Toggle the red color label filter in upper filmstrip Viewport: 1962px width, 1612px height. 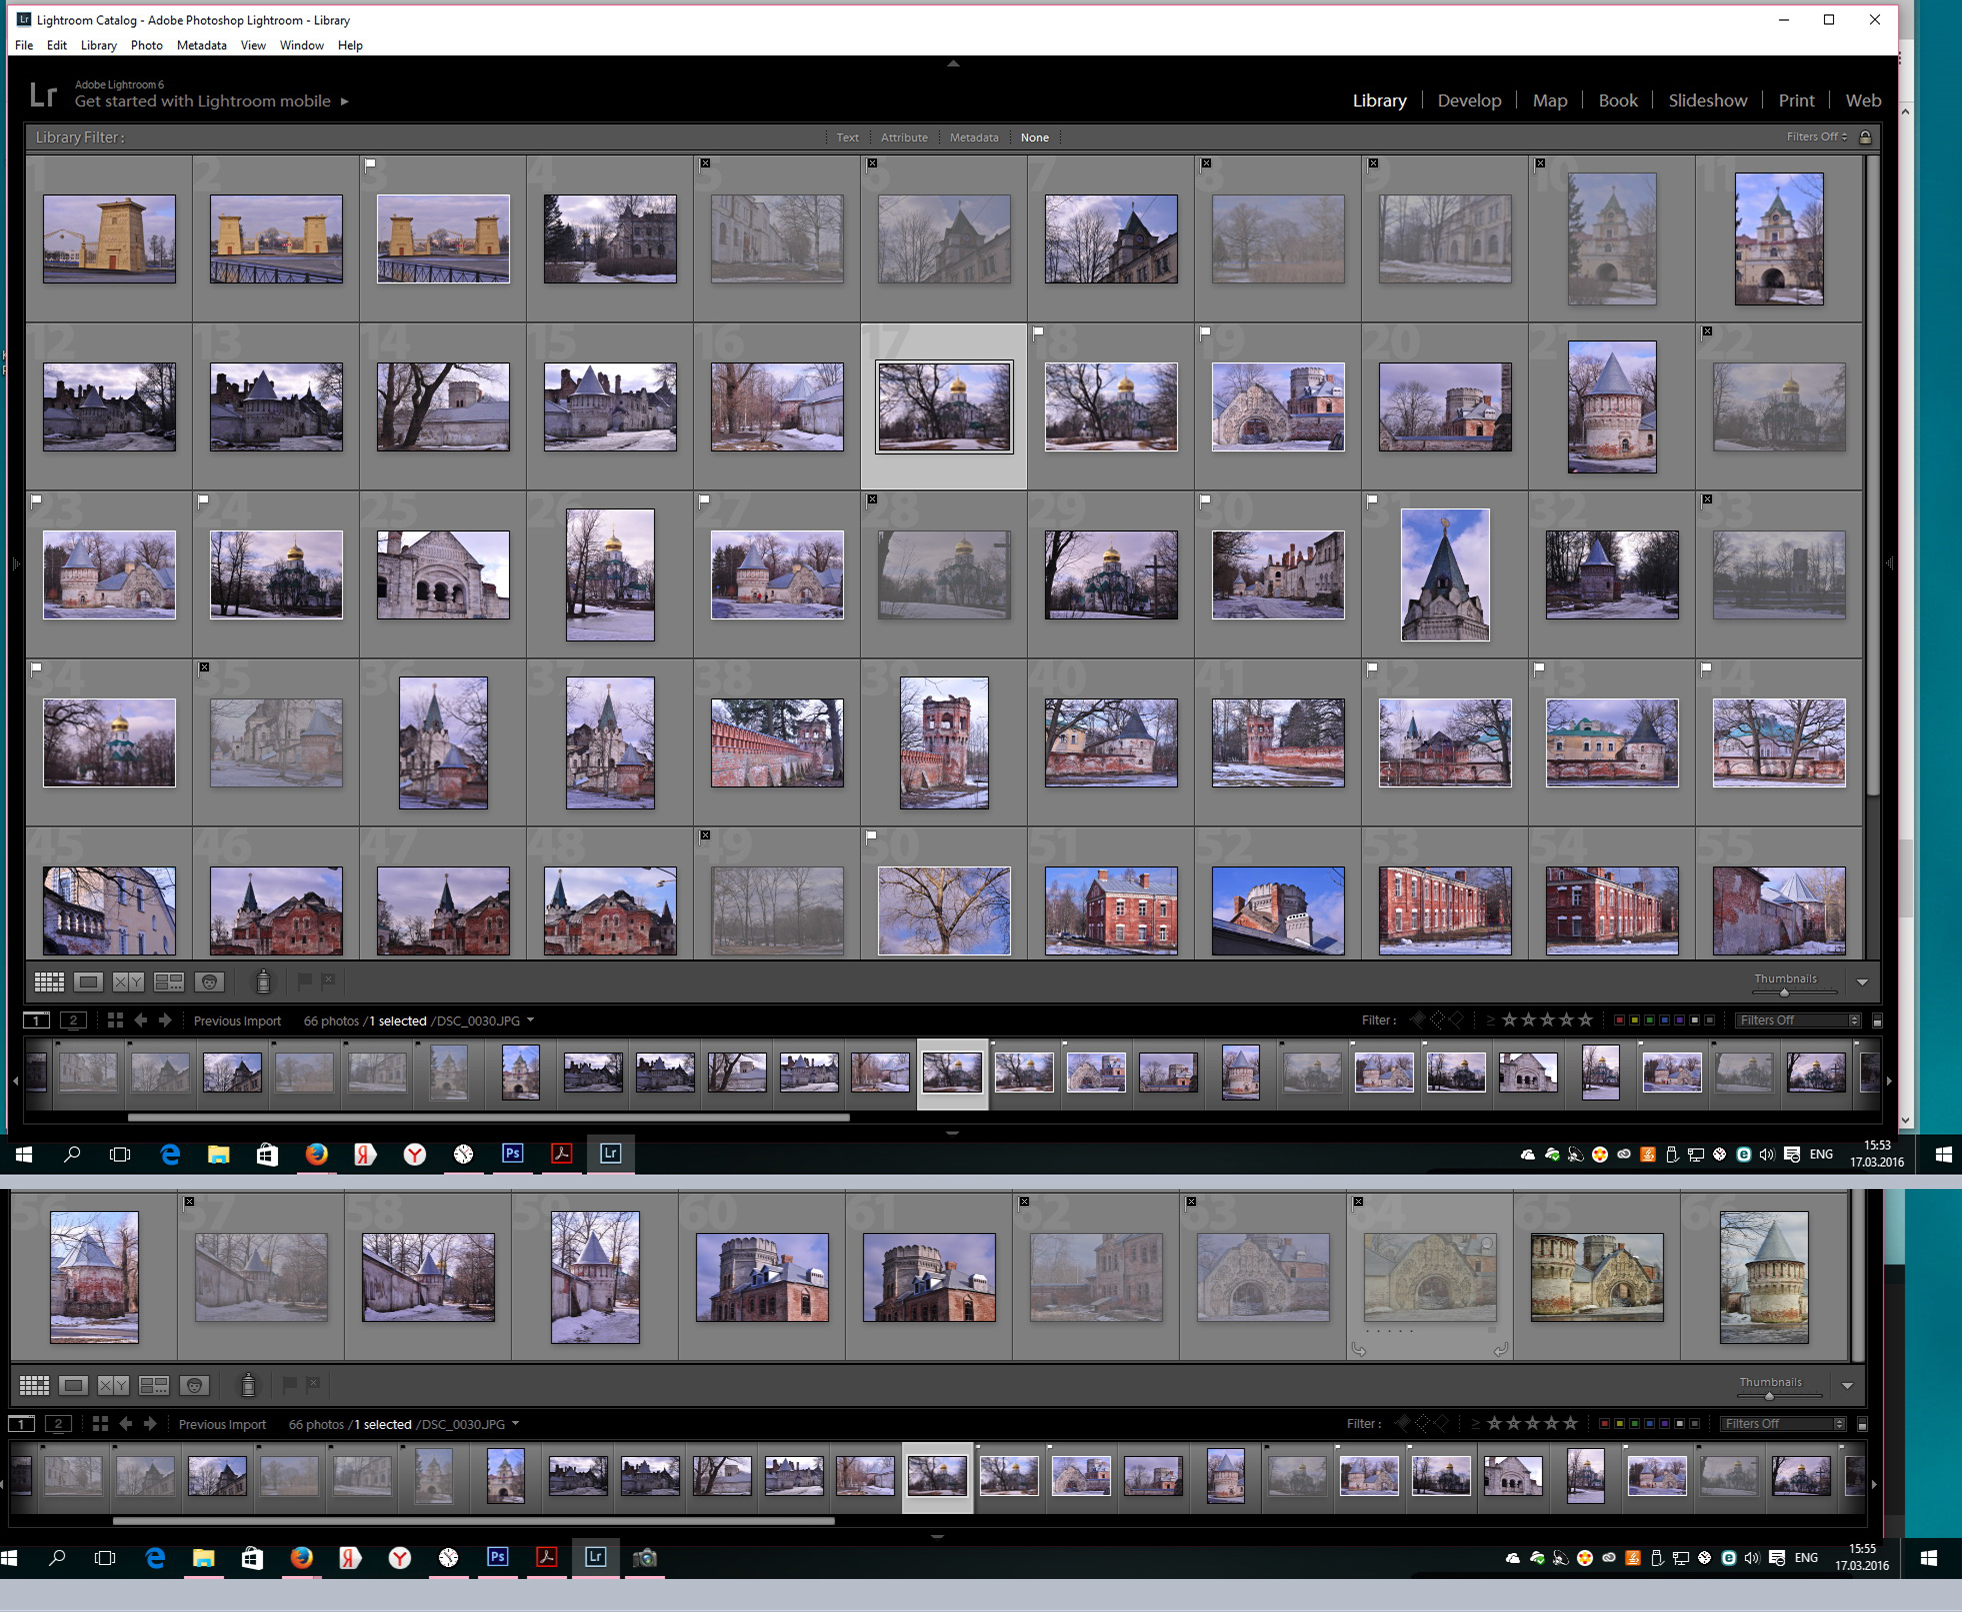point(1618,1020)
